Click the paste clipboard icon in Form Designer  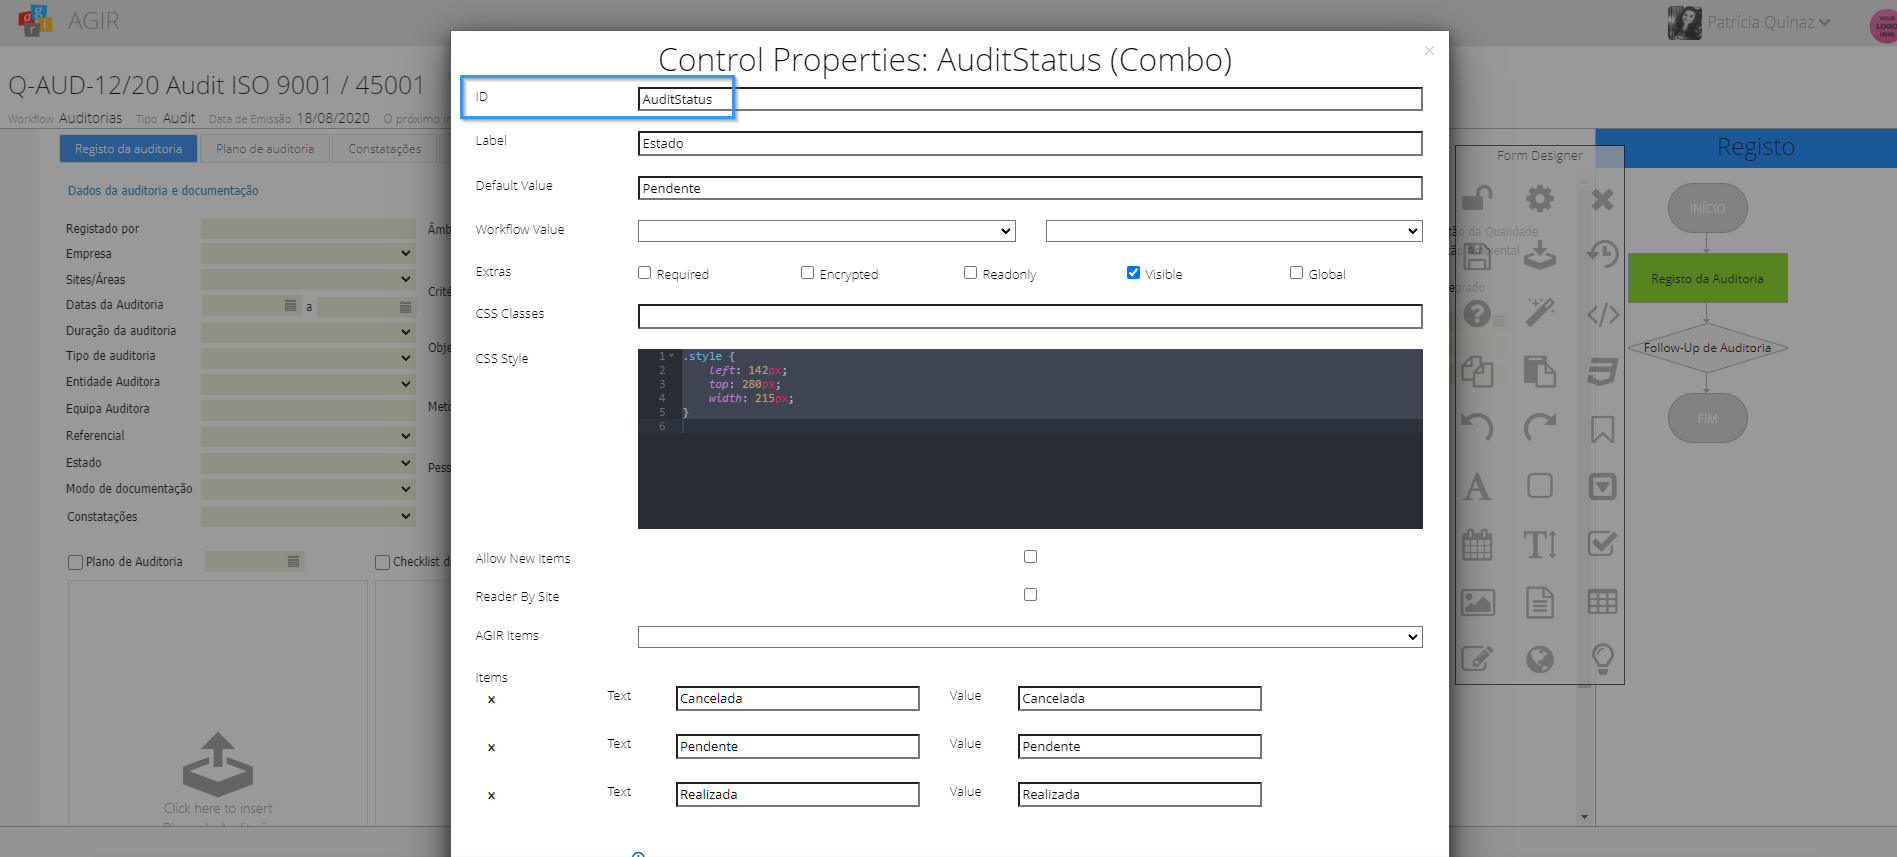pyautogui.click(x=1540, y=371)
